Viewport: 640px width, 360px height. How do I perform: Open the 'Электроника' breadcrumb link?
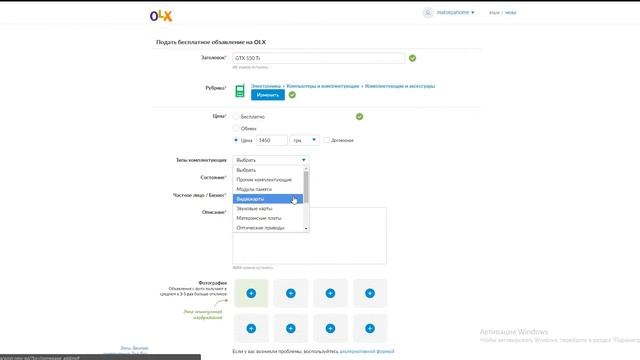[x=266, y=86]
